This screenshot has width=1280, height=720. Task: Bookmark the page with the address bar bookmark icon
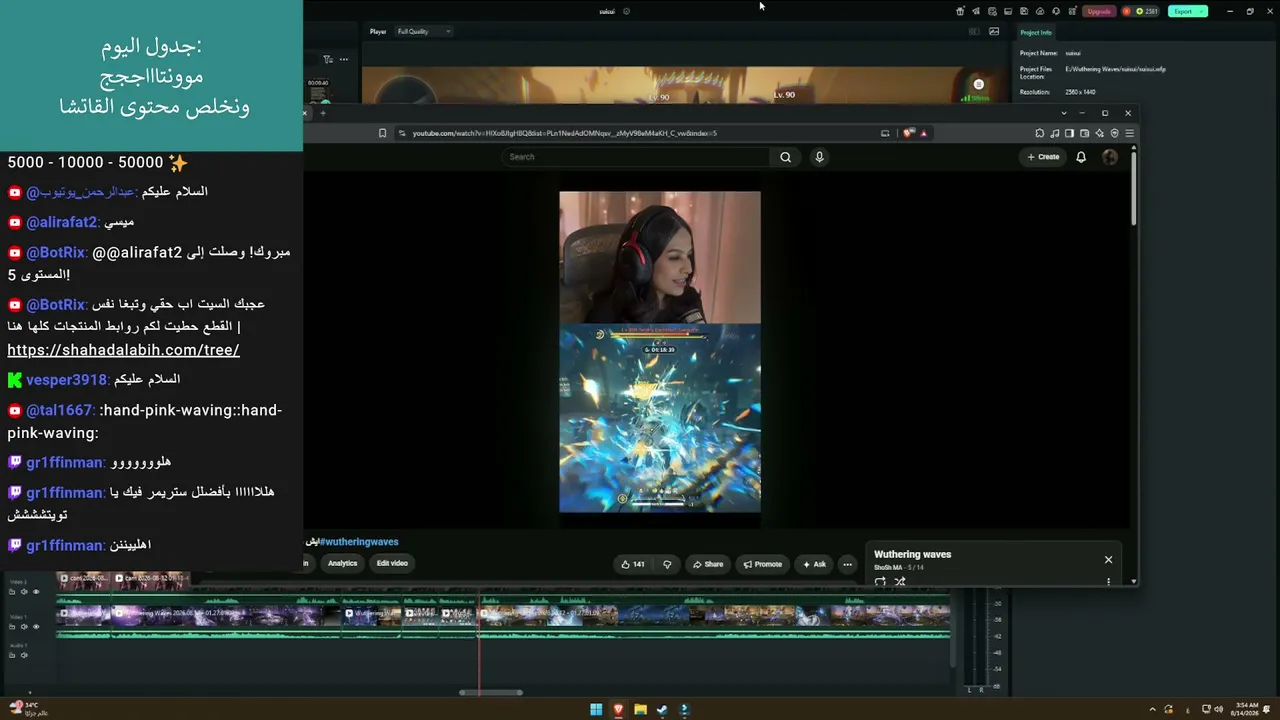(382, 133)
